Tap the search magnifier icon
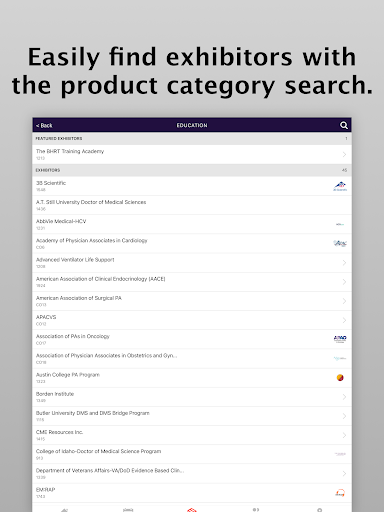 pos(344,125)
